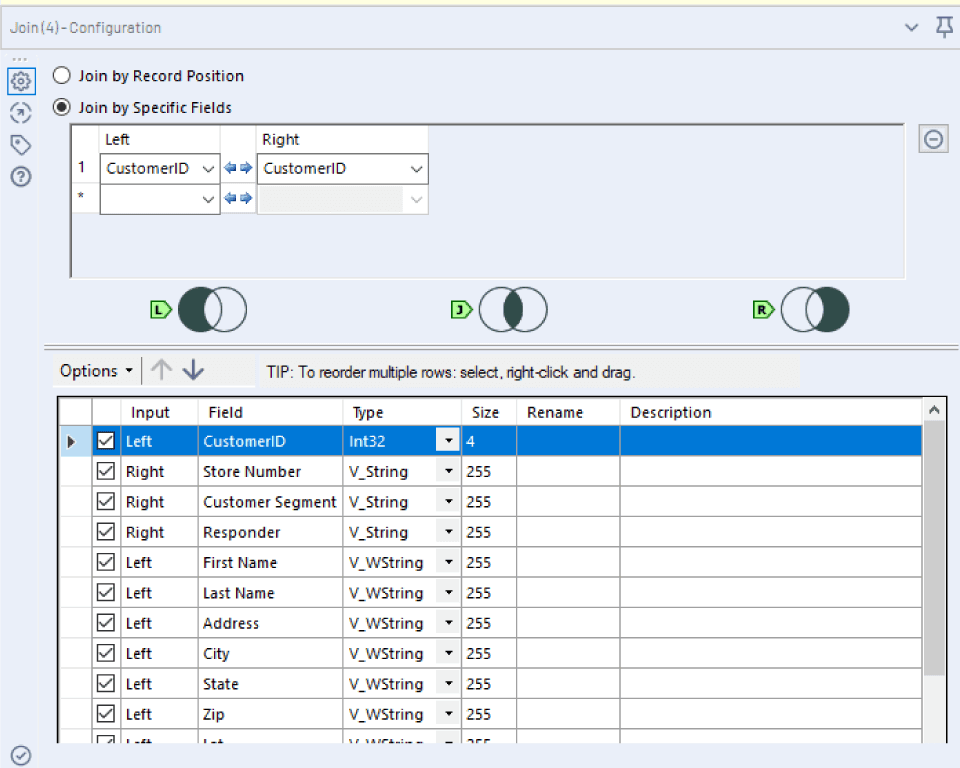Image resolution: width=960 pixels, height=768 pixels.
Task: Select Join by Specific Fields option
Action: (x=62, y=107)
